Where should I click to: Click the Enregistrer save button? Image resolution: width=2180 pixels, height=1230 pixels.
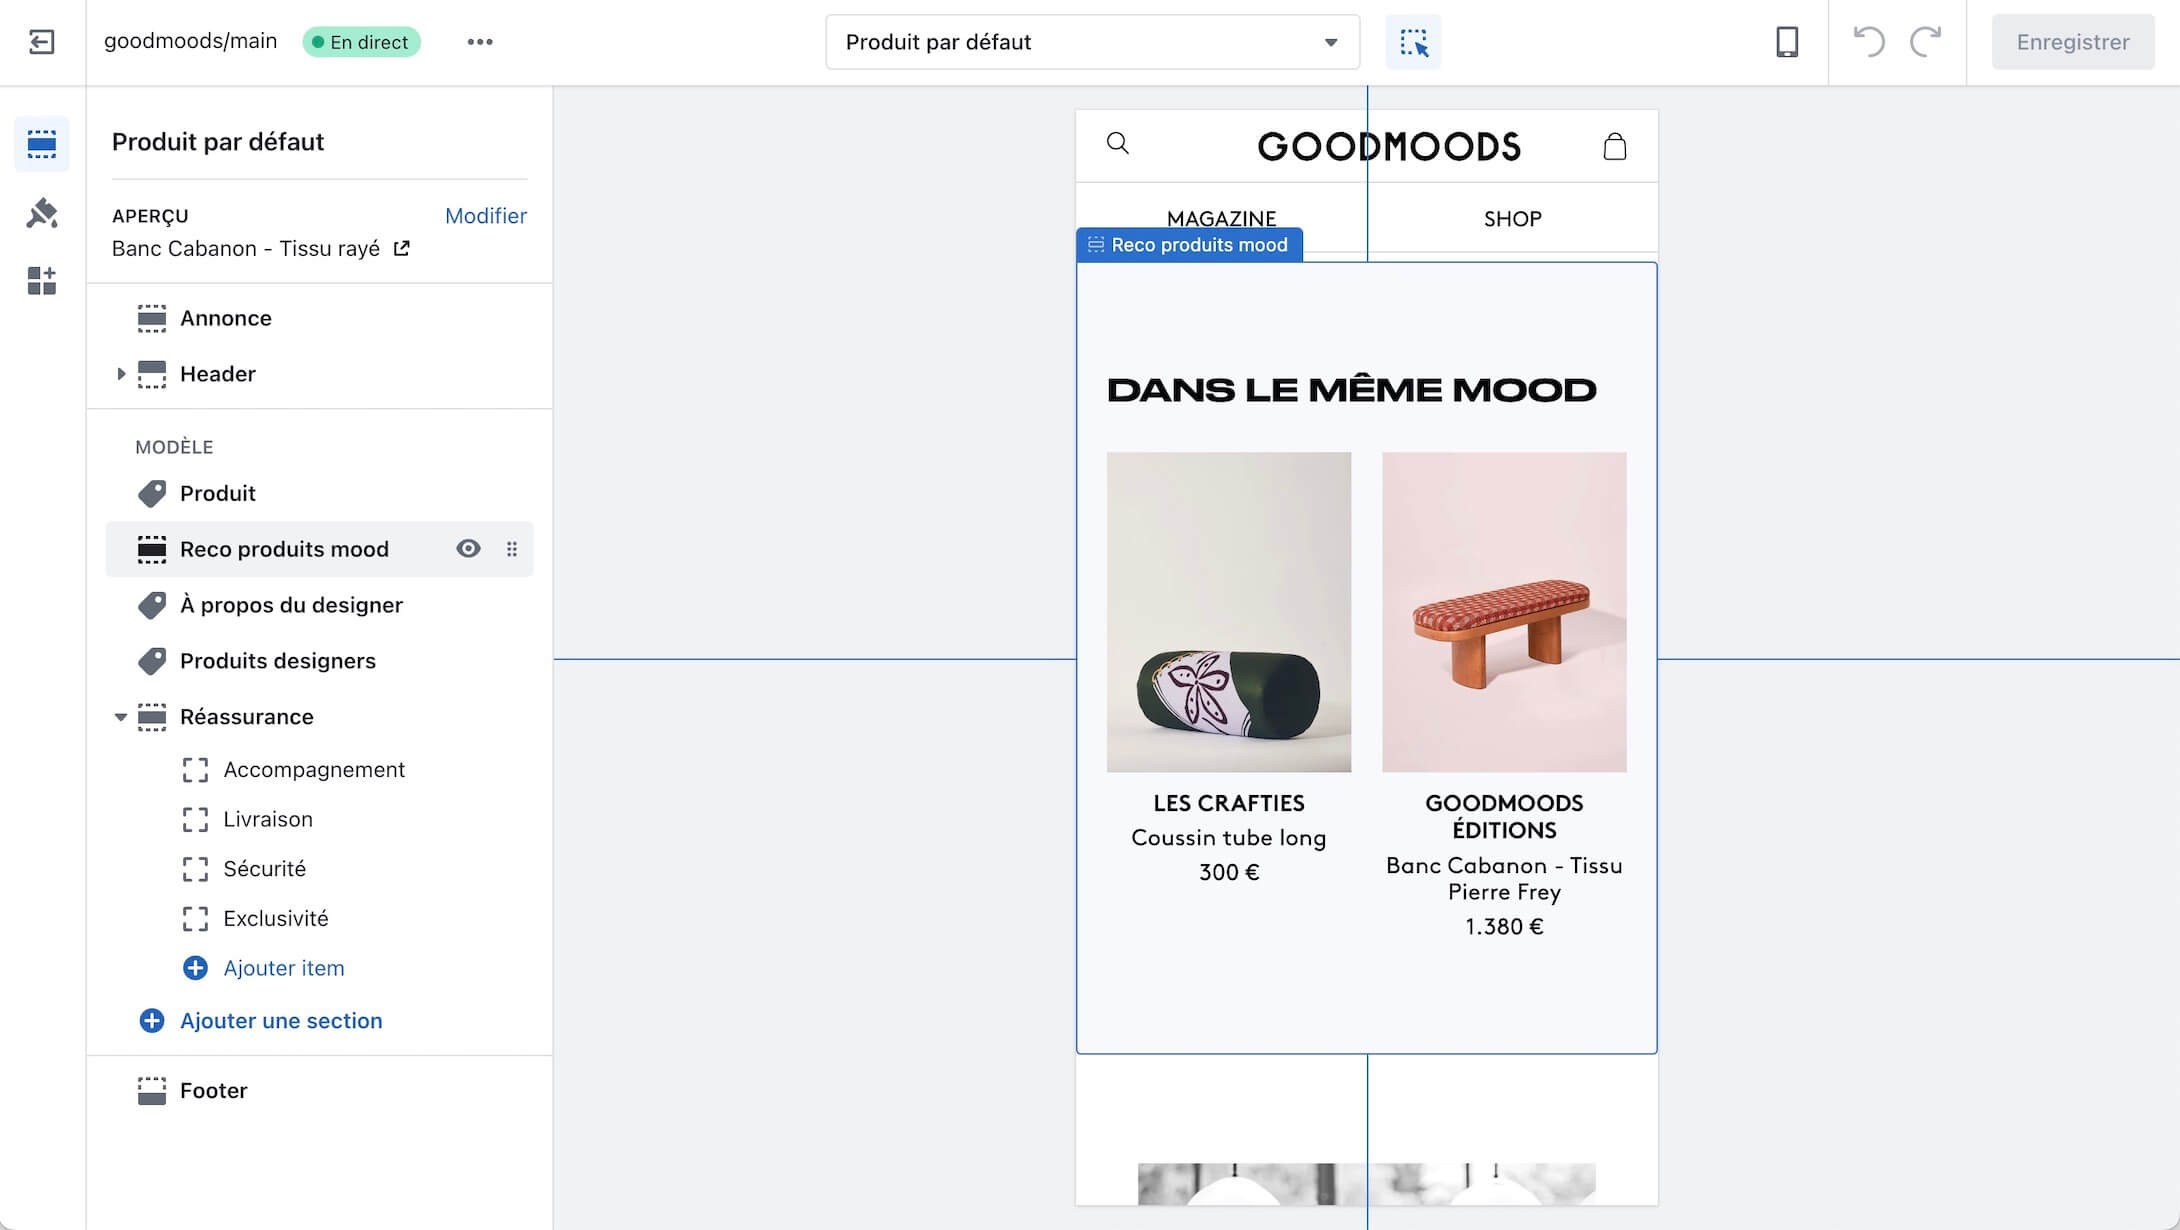2073,42
